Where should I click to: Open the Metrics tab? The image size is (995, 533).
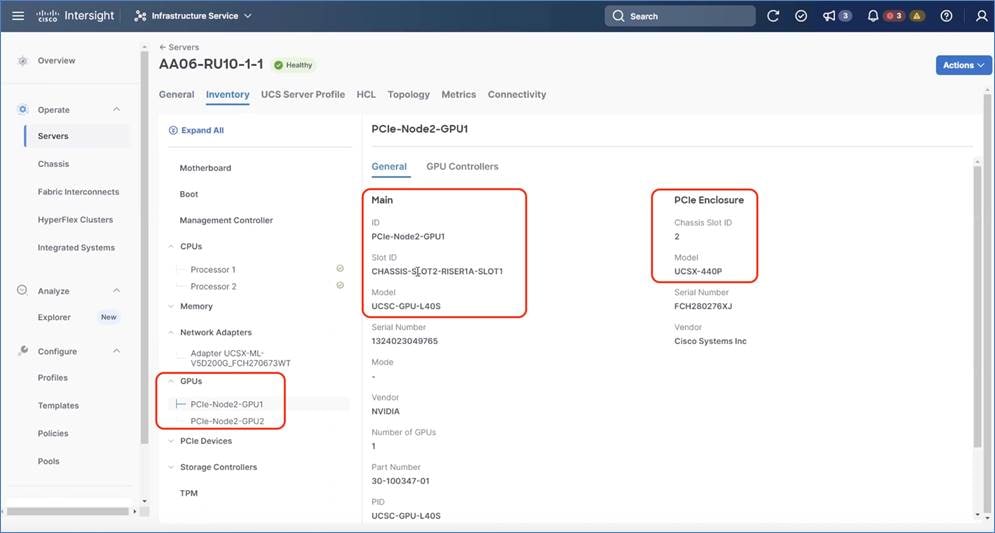point(459,95)
